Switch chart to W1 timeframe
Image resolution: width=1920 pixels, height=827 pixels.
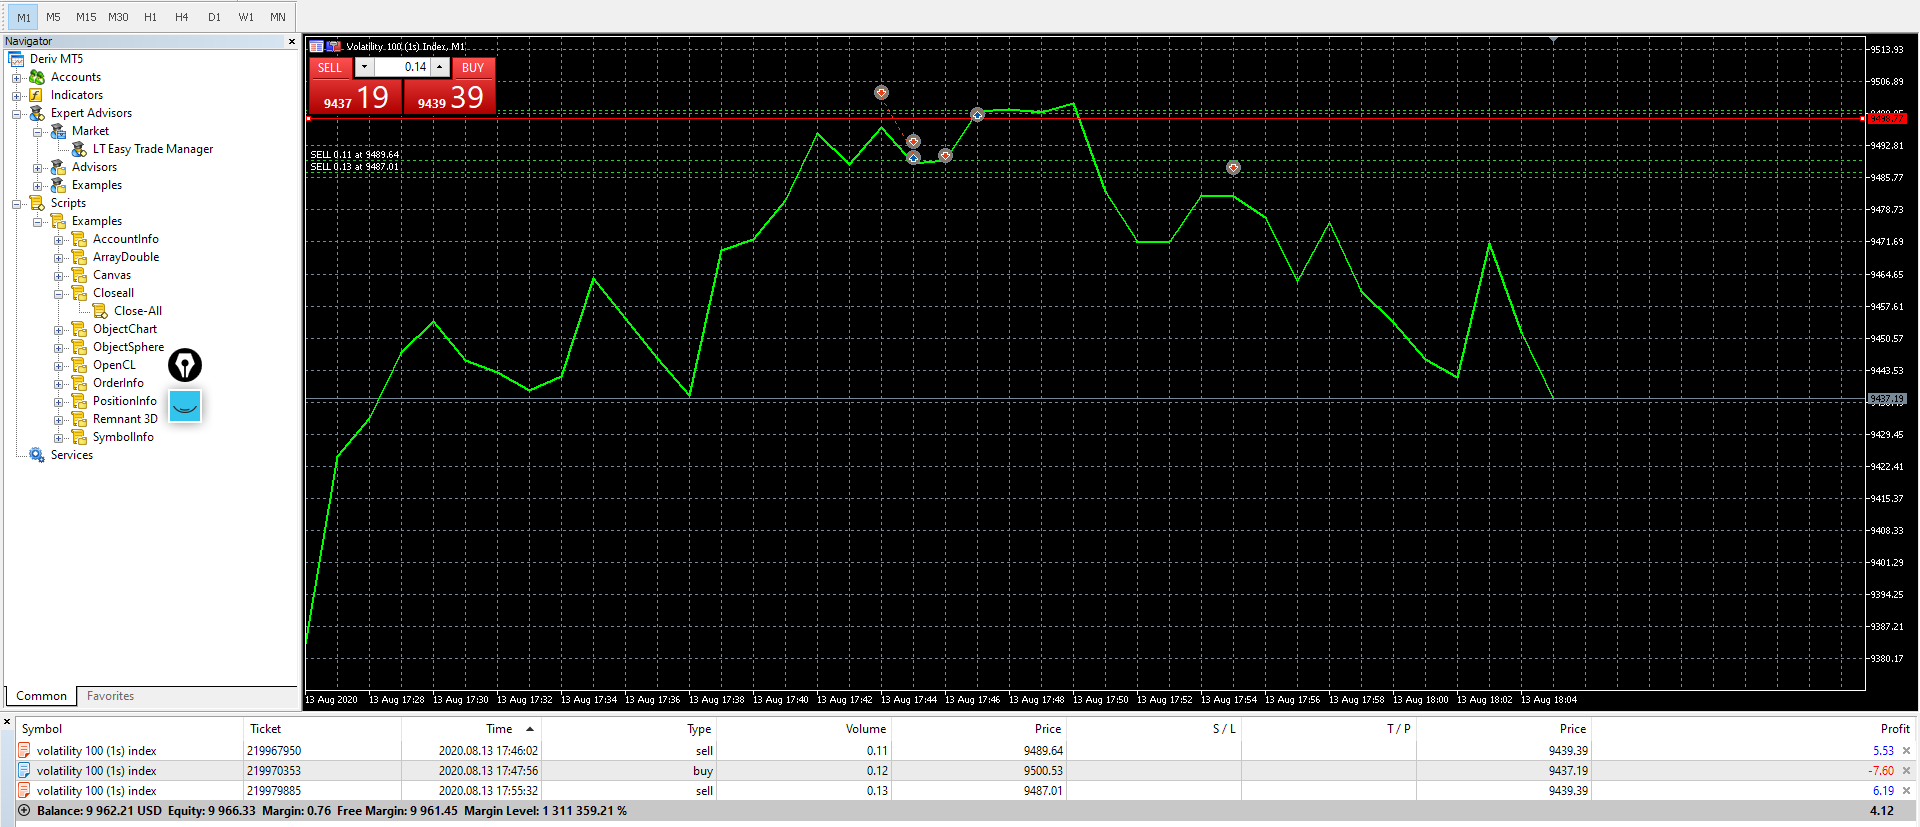(x=246, y=17)
